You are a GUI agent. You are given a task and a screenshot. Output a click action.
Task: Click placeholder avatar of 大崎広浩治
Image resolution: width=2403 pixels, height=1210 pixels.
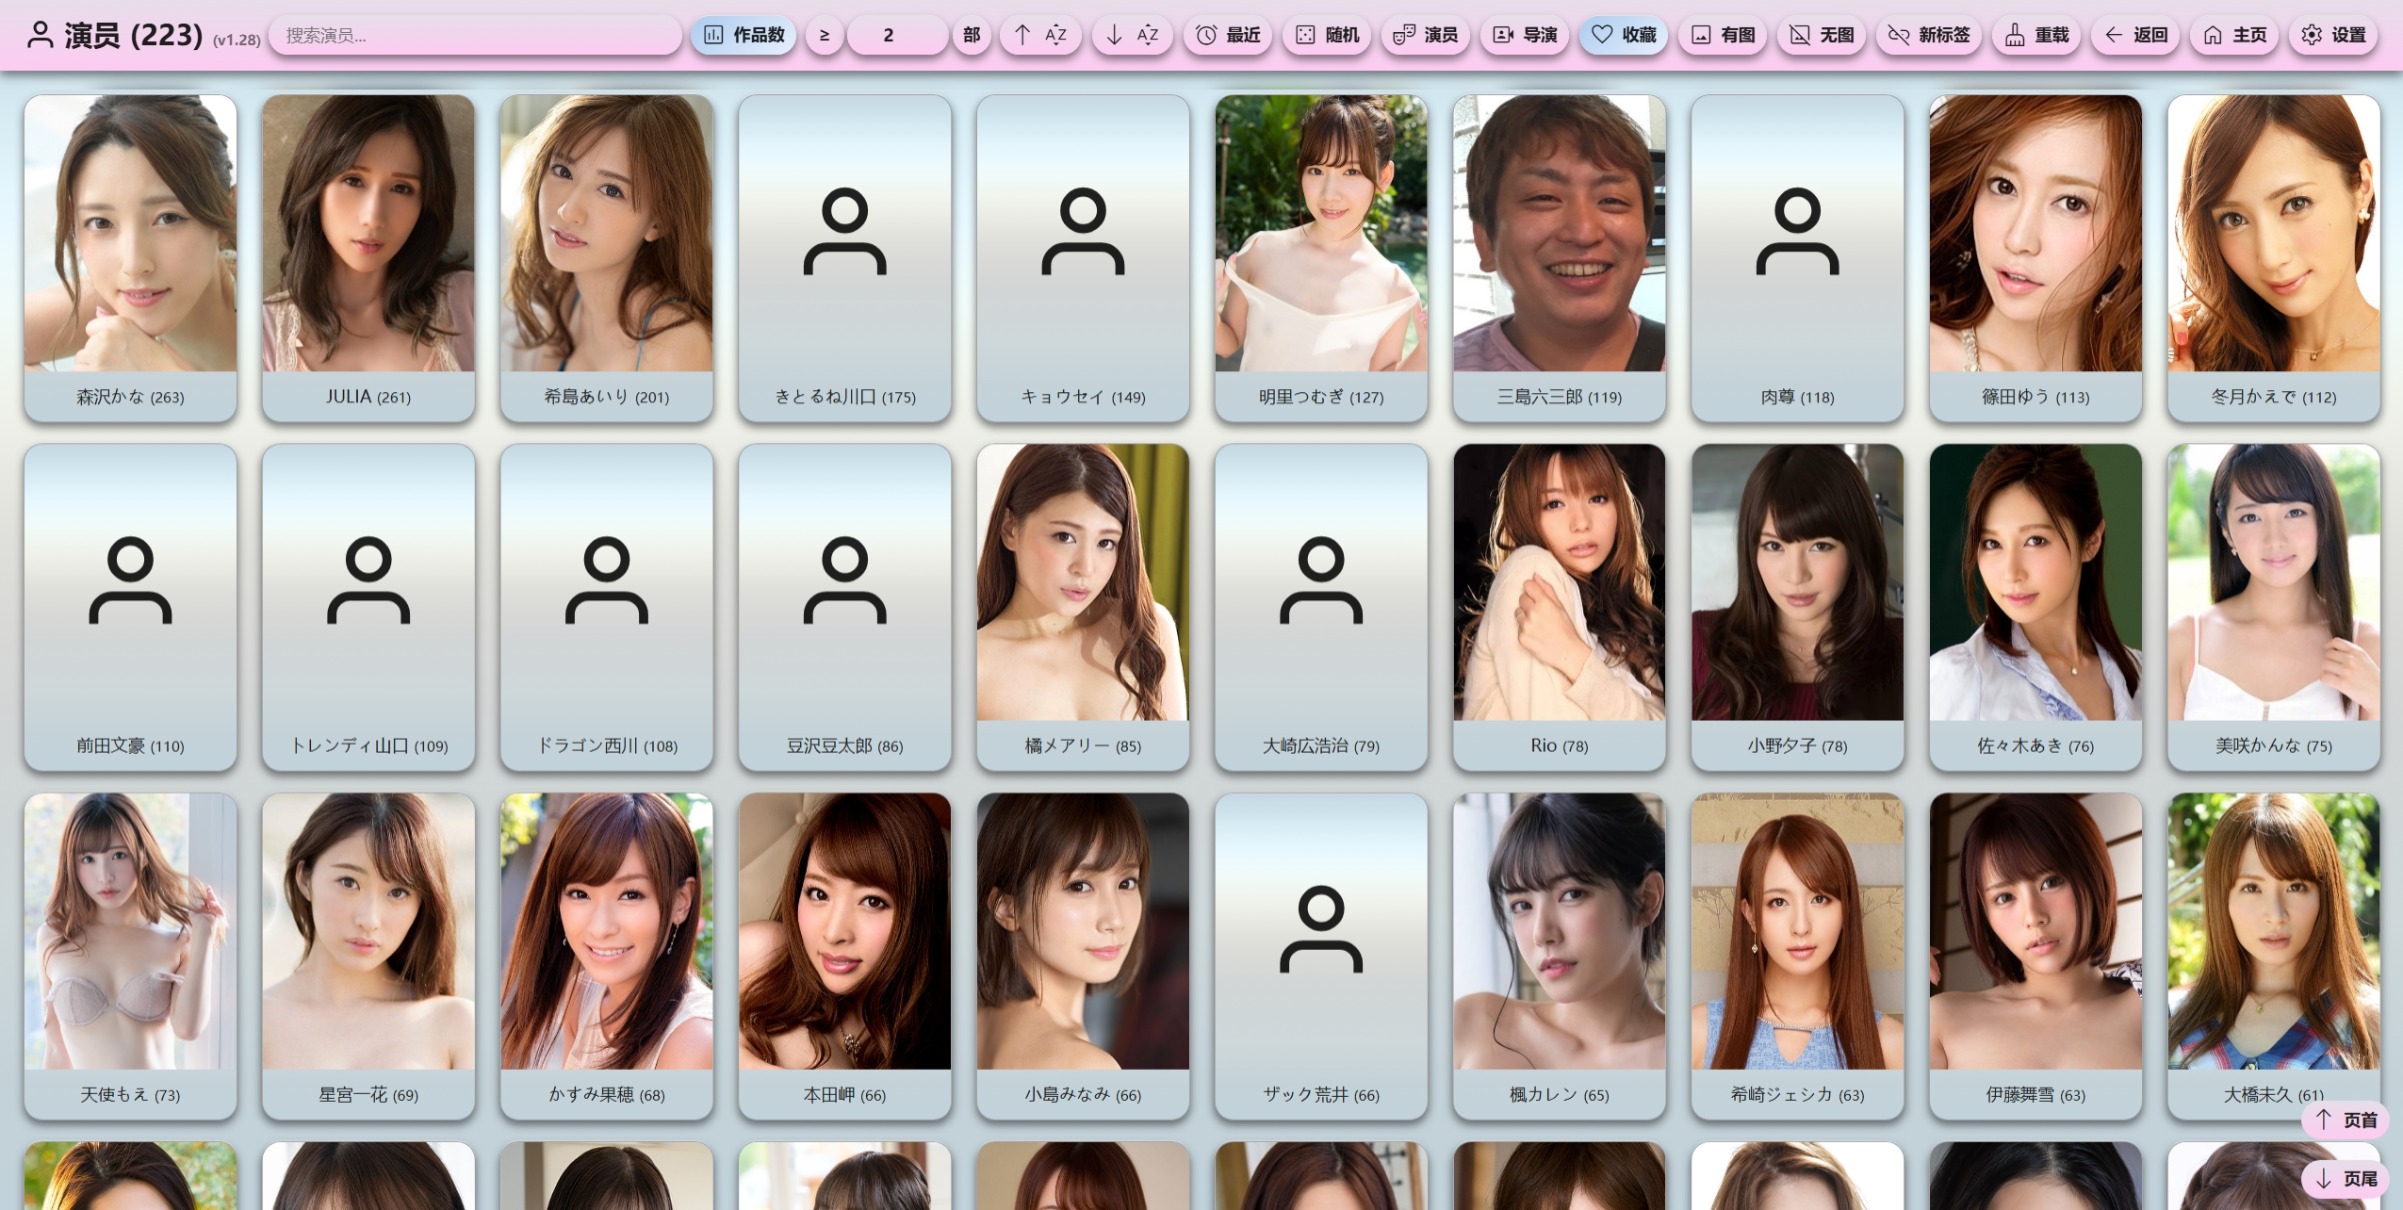pos(1321,581)
